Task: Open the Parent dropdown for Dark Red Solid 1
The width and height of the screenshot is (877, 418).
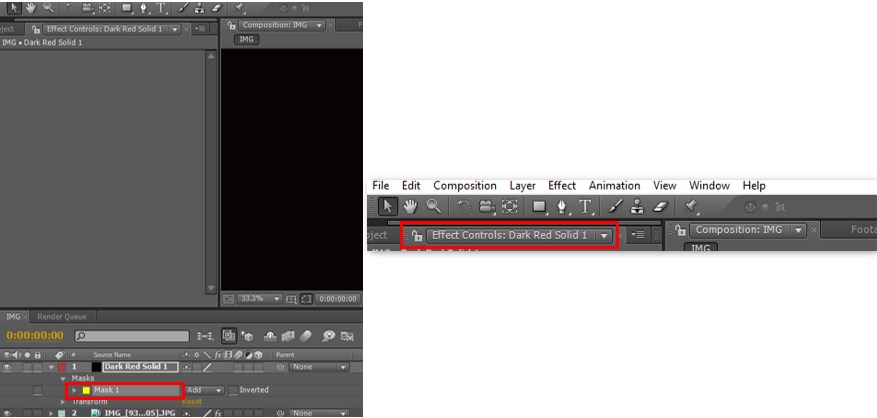Action: pyautogui.click(x=319, y=368)
